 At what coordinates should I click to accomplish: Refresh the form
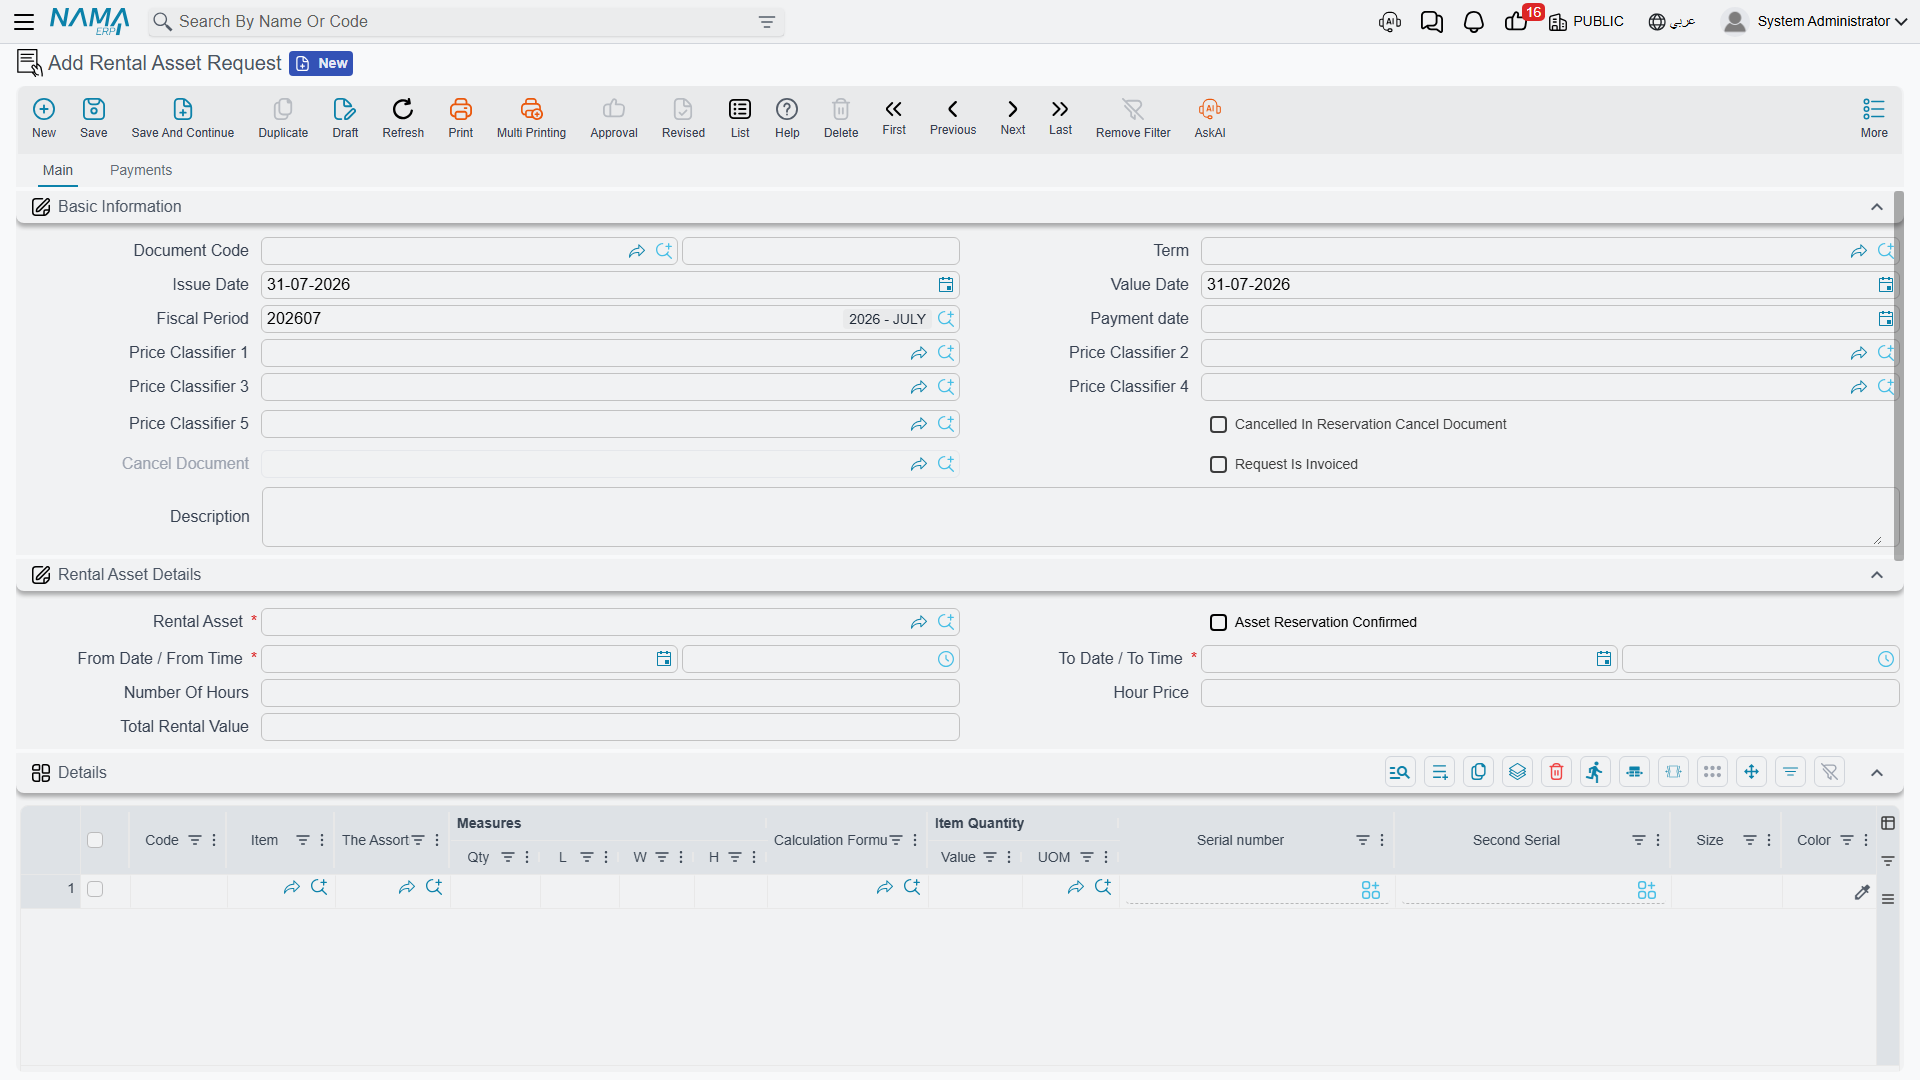(x=403, y=118)
